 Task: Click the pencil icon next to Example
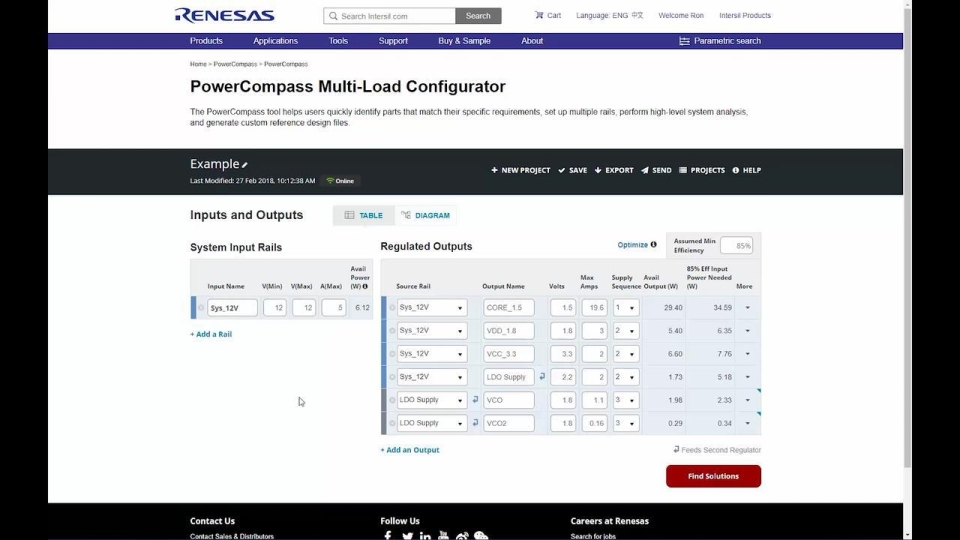[244, 165]
